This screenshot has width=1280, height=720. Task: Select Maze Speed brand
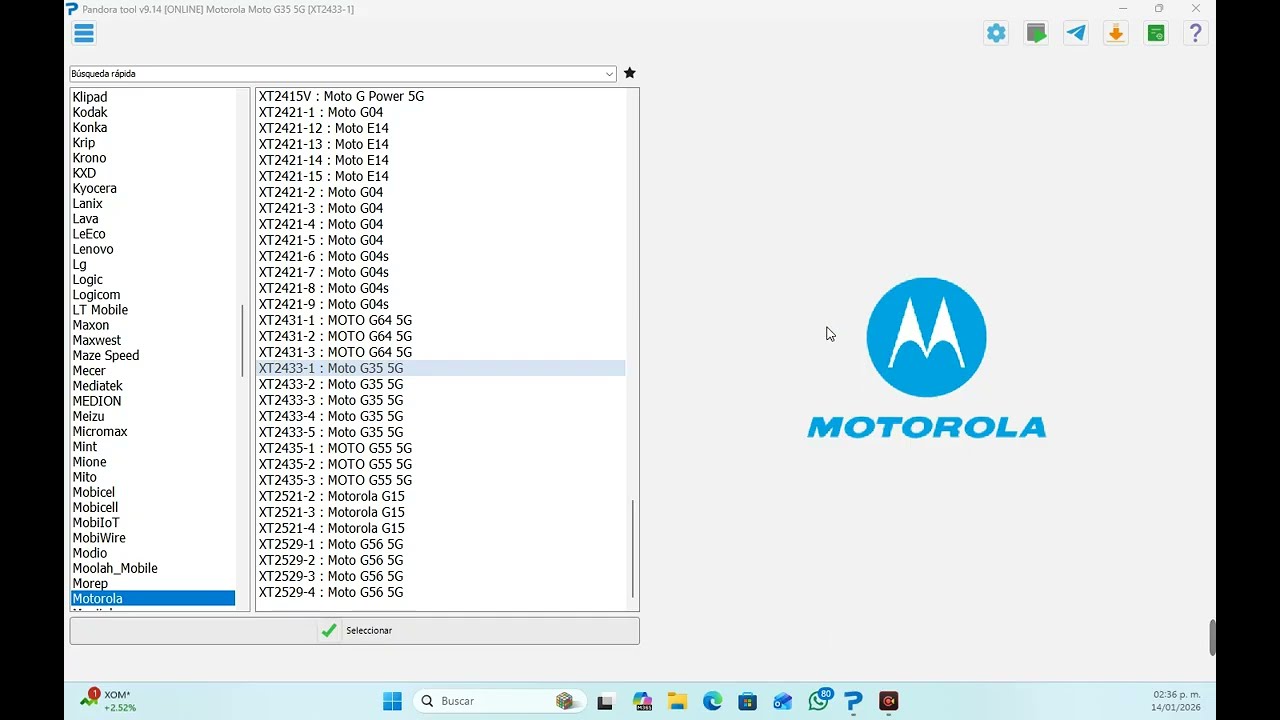tap(106, 355)
